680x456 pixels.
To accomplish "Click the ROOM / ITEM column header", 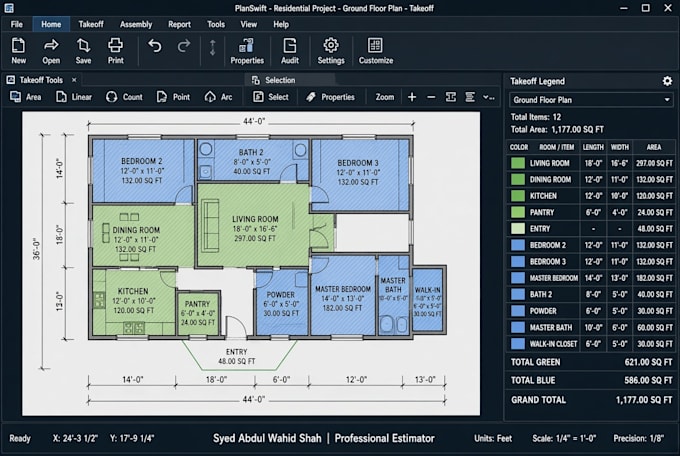I will (x=556, y=148).
